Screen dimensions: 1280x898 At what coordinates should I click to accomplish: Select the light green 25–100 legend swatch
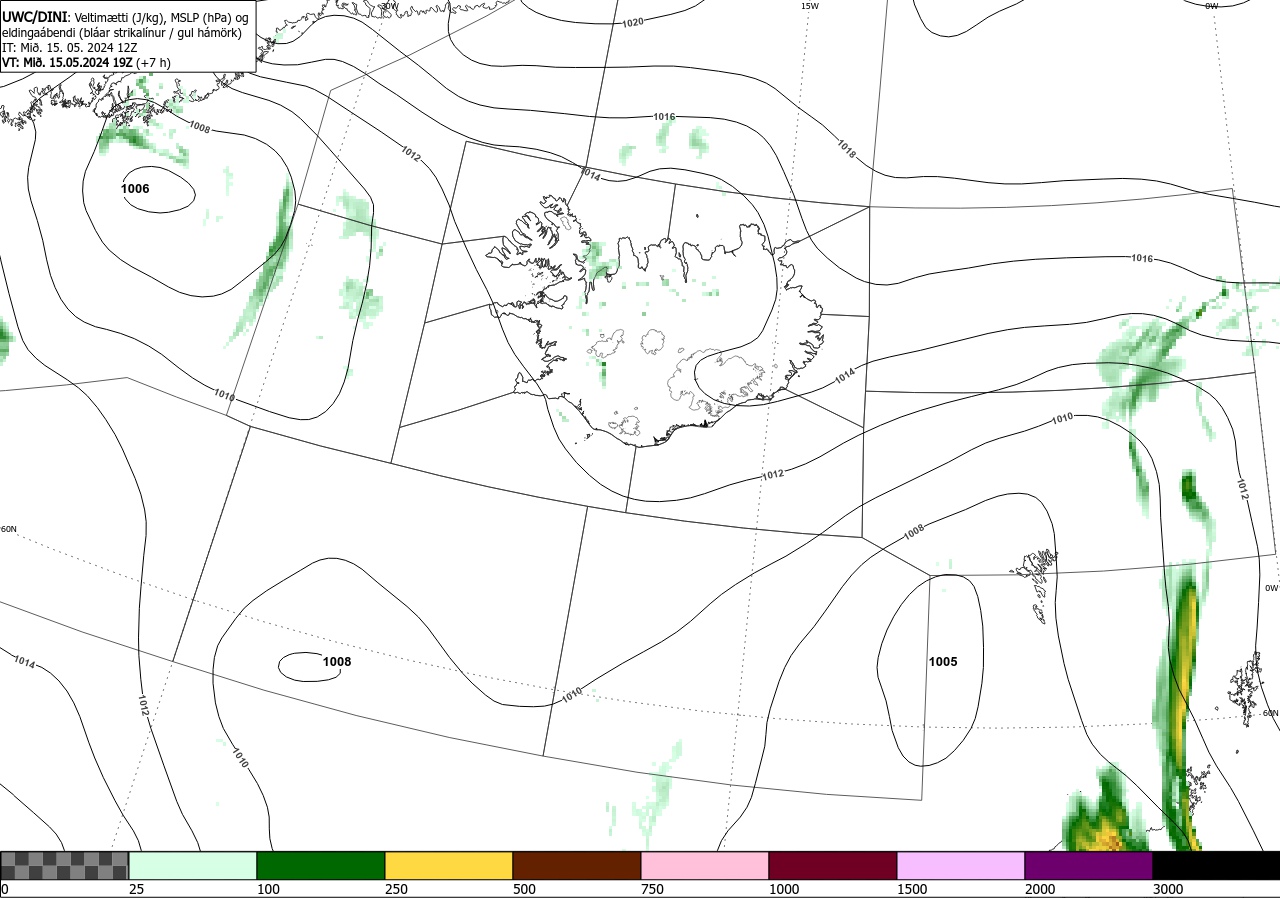click(x=193, y=865)
